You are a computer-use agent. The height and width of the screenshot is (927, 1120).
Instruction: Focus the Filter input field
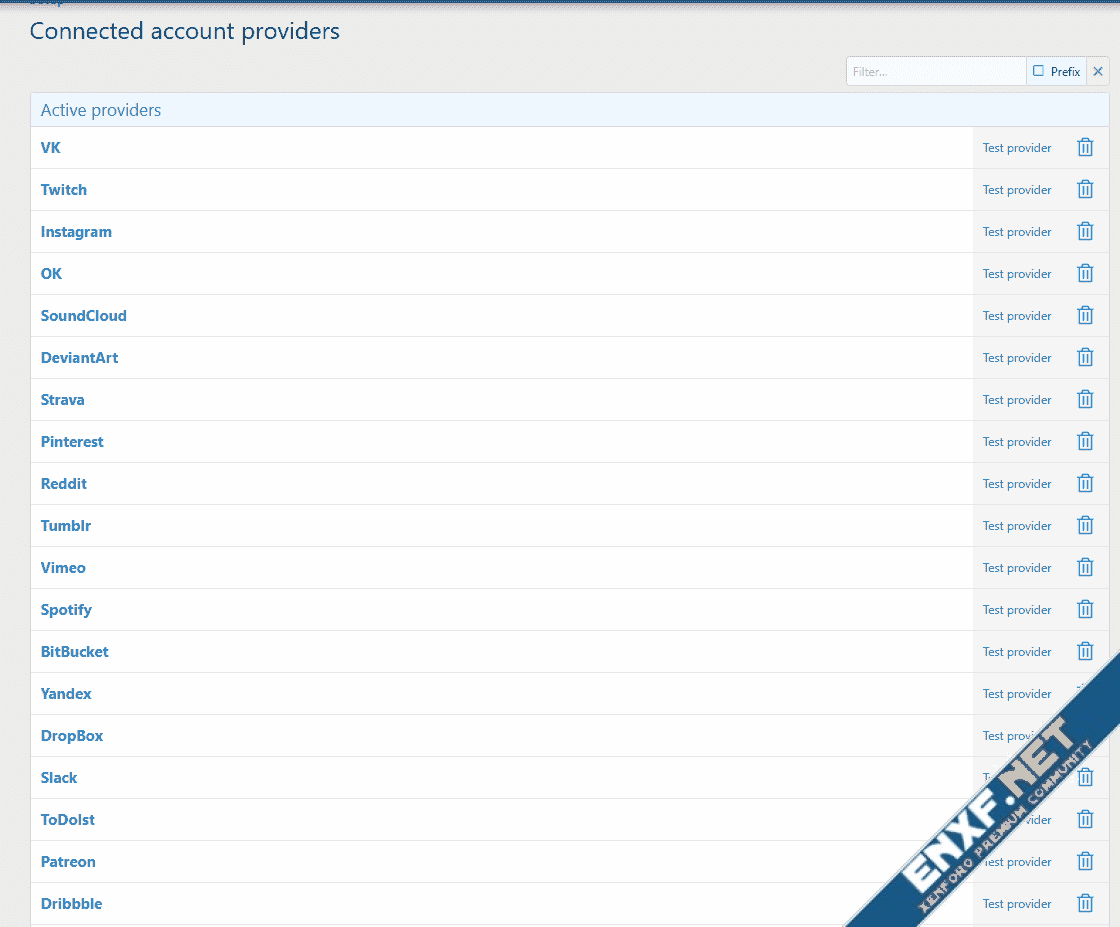pos(936,71)
